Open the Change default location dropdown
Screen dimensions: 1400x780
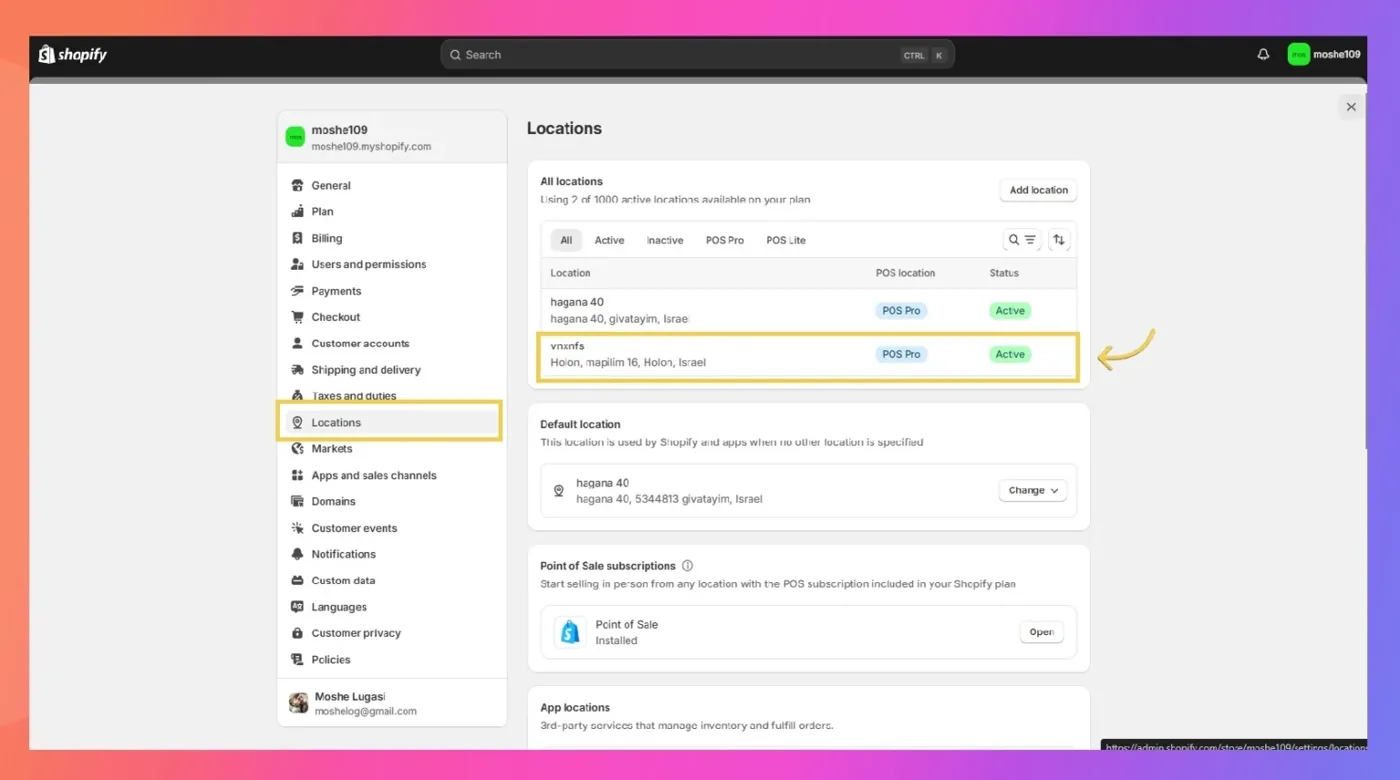1033,490
